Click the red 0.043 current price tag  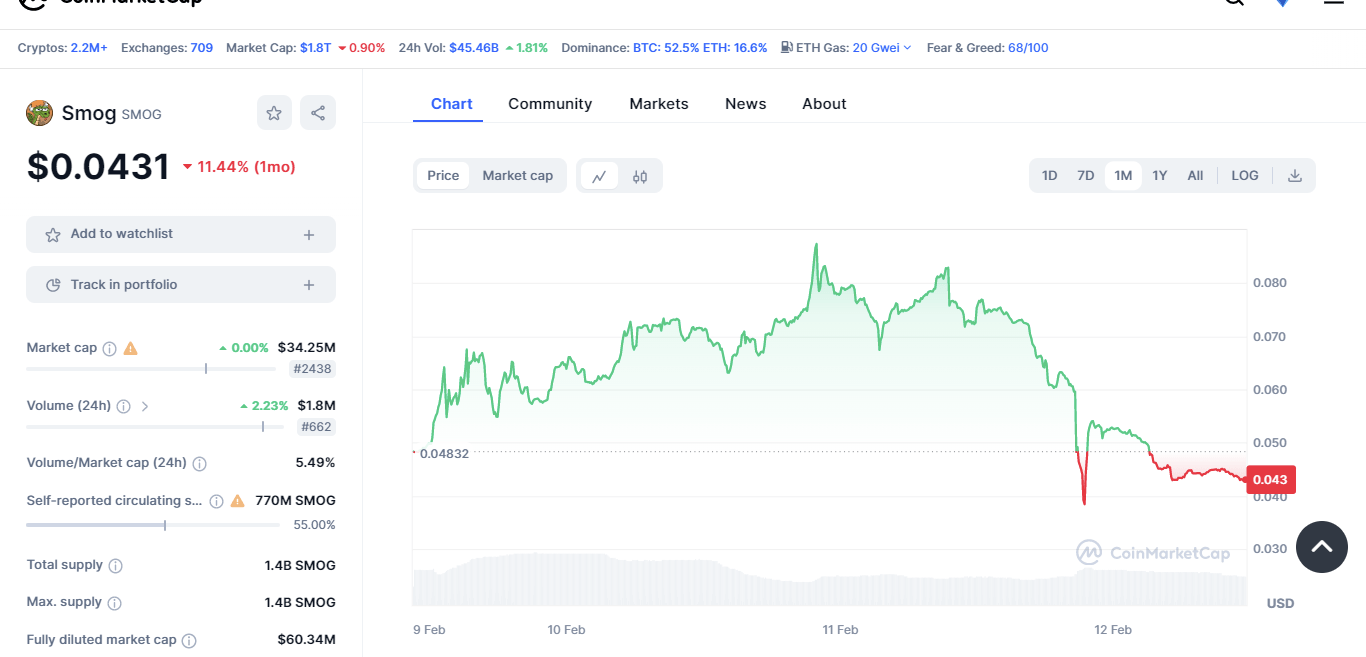(x=1272, y=480)
